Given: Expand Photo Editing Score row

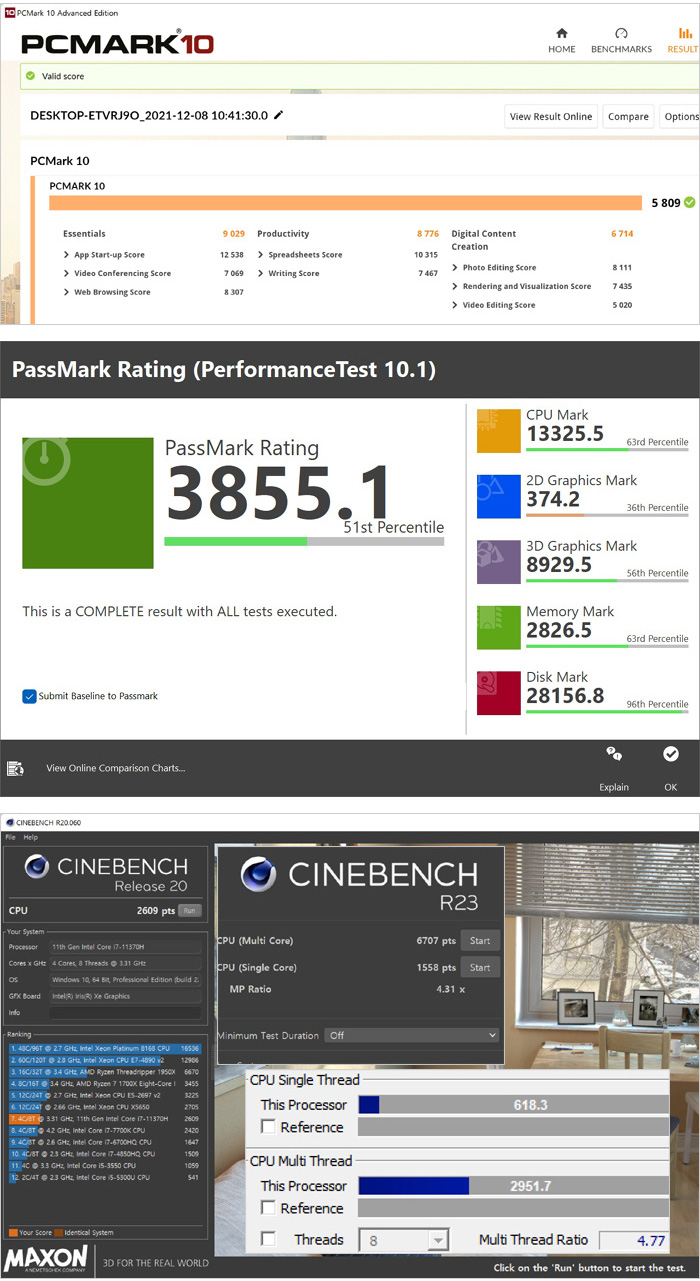Looking at the screenshot, I should click(455, 268).
